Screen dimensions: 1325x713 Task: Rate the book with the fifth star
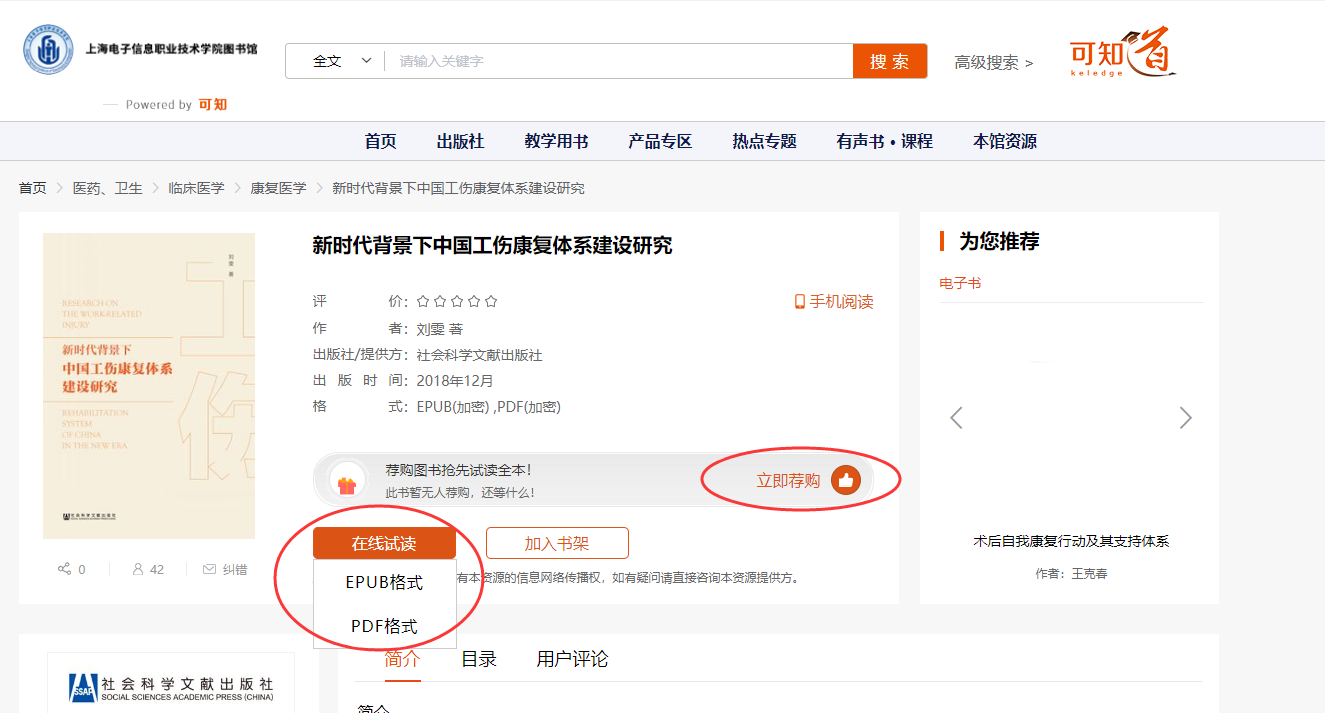coord(491,301)
